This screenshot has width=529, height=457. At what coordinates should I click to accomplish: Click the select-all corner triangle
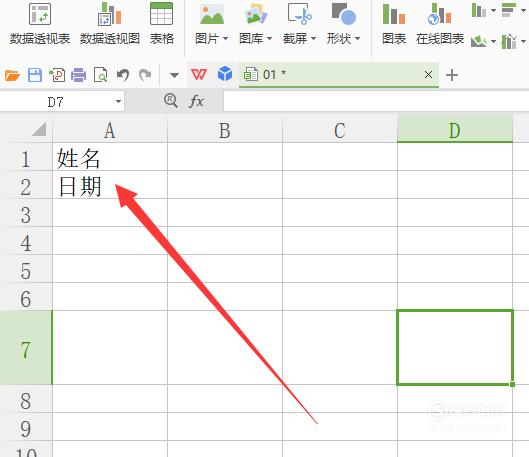pyautogui.click(x=39, y=129)
